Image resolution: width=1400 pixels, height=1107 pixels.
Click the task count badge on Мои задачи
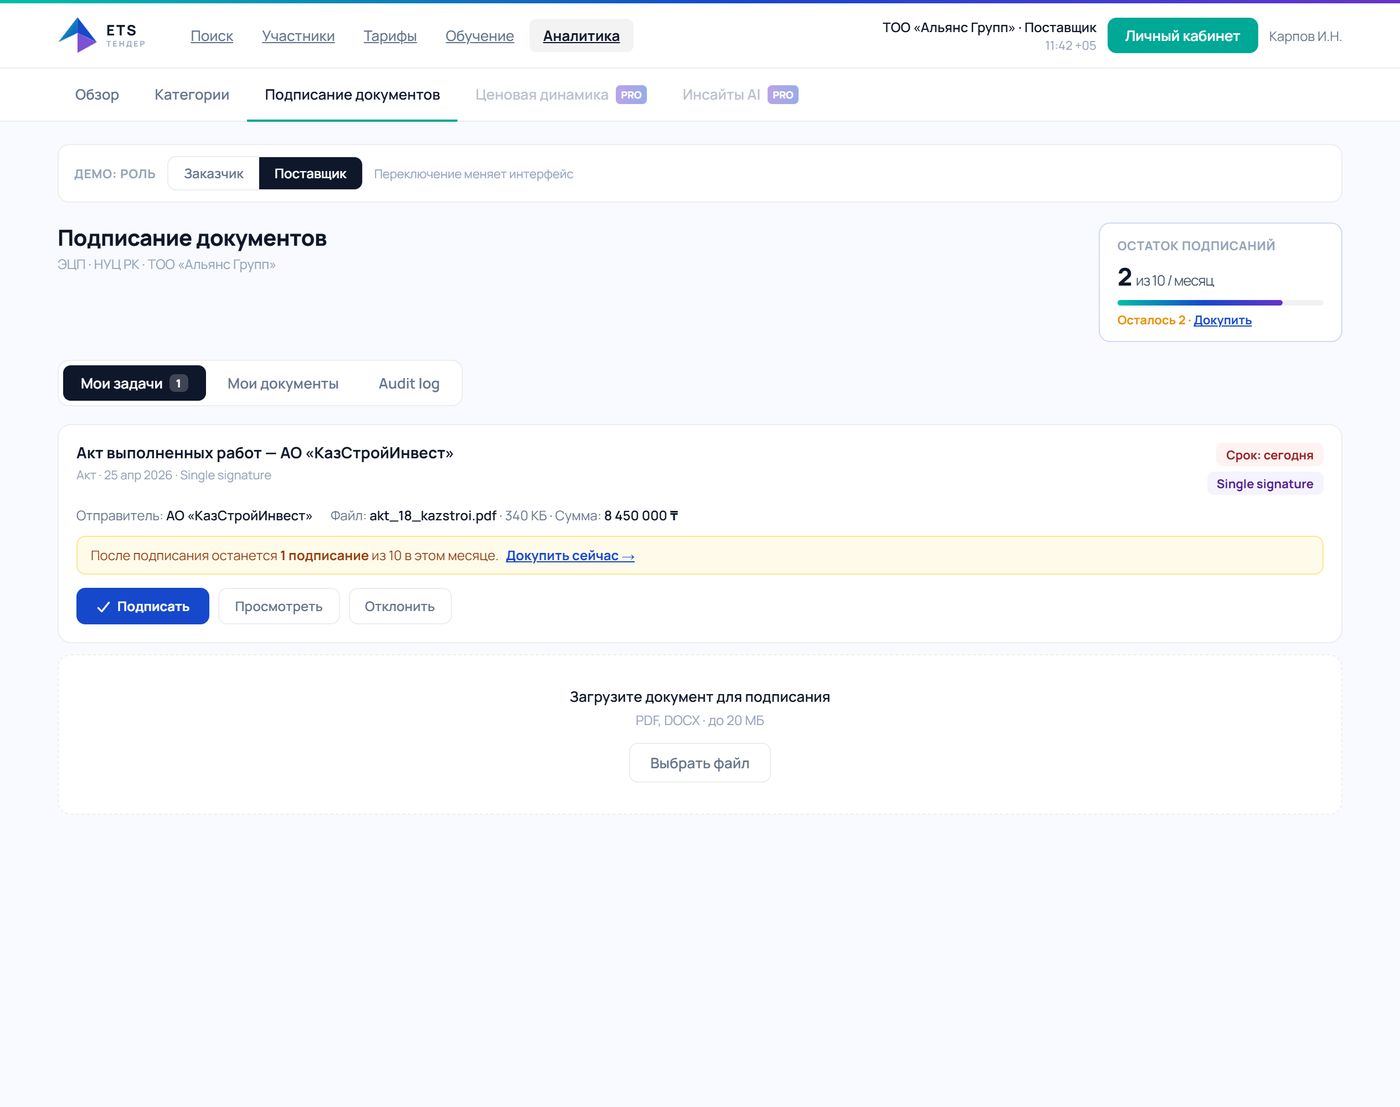(x=179, y=383)
